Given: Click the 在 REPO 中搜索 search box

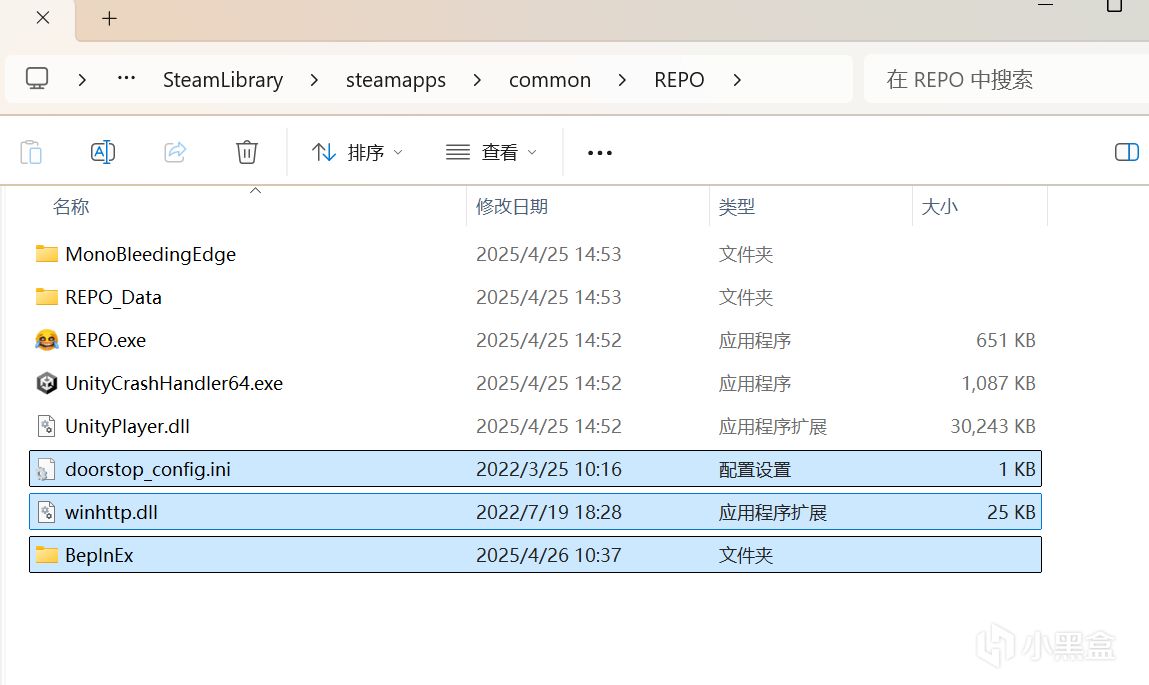Looking at the screenshot, I should click(1006, 79).
